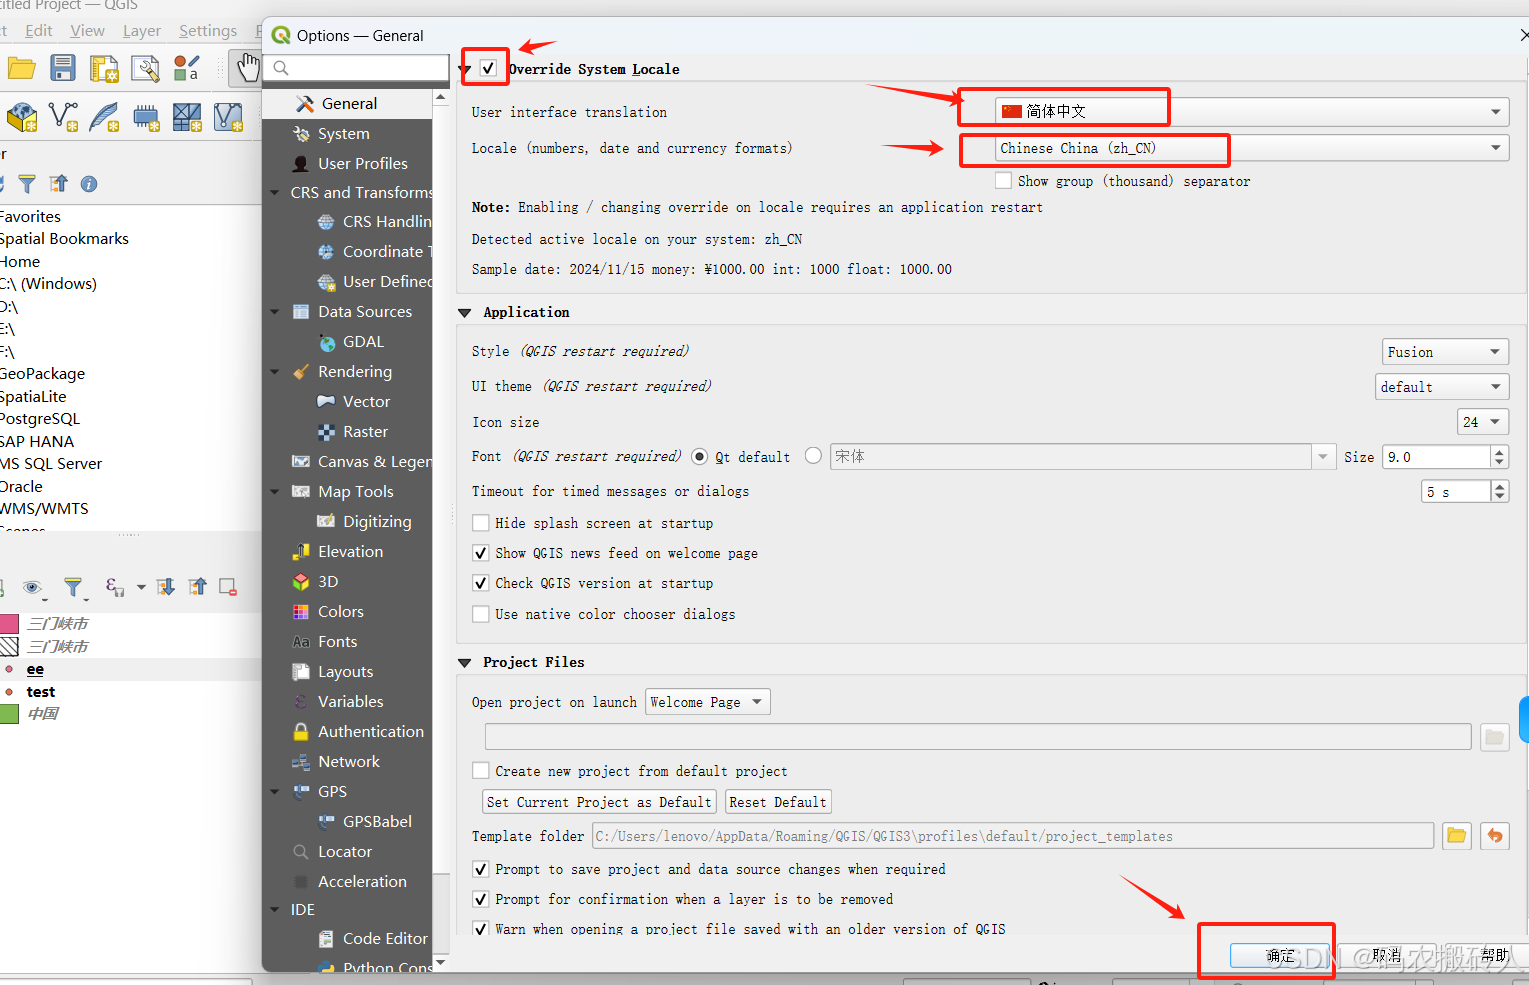
Task: Click the Template folder path field
Action: (1013, 836)
